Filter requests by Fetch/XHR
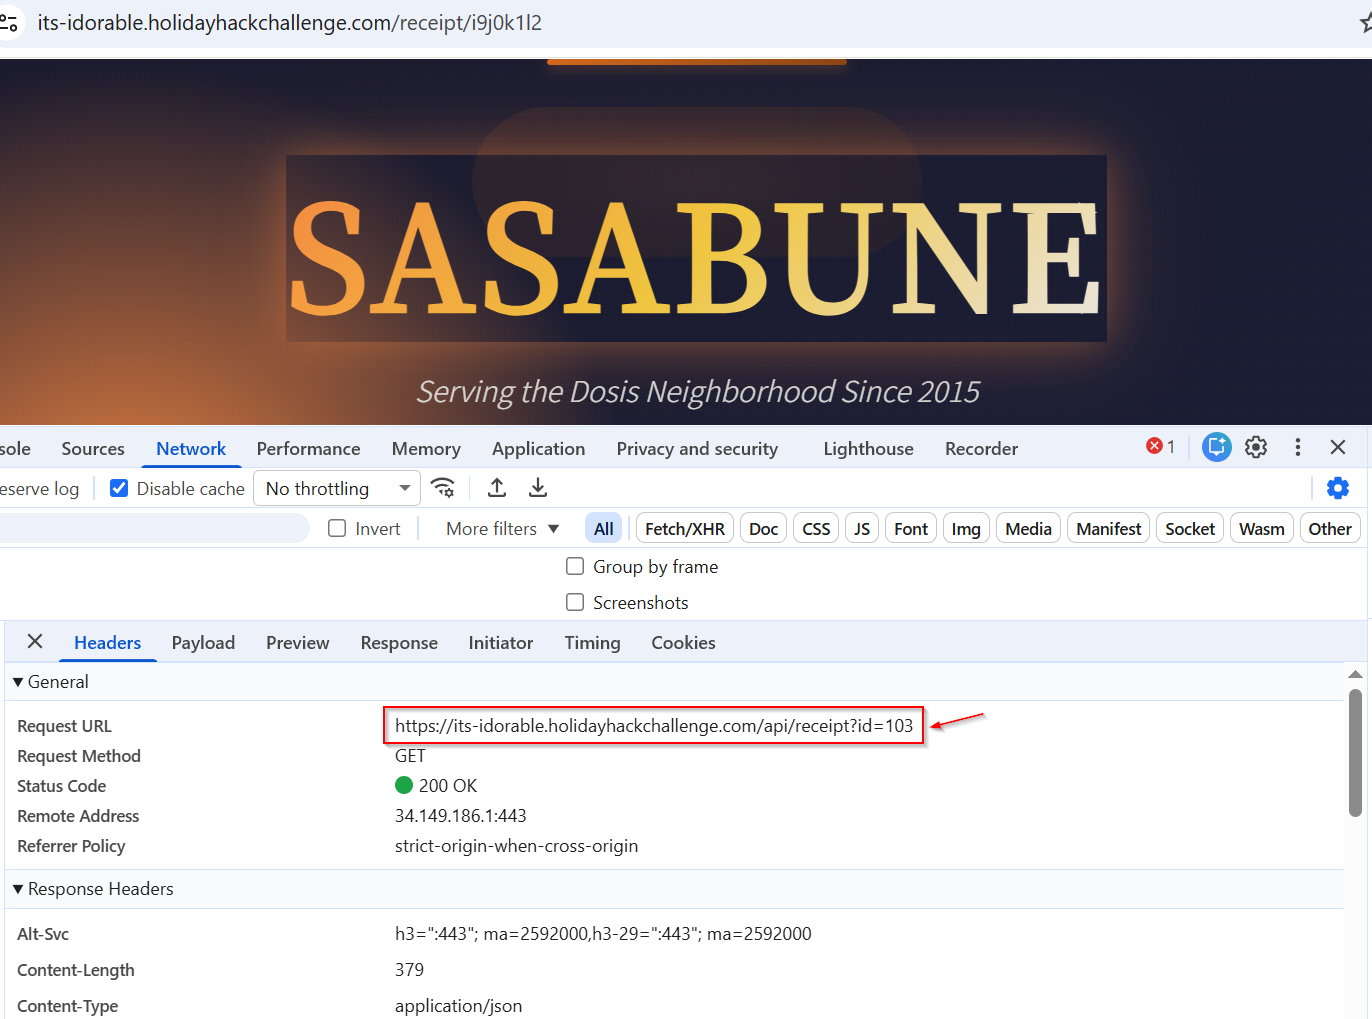This screenshot has width=1372, height=1019. pos(685,529)
